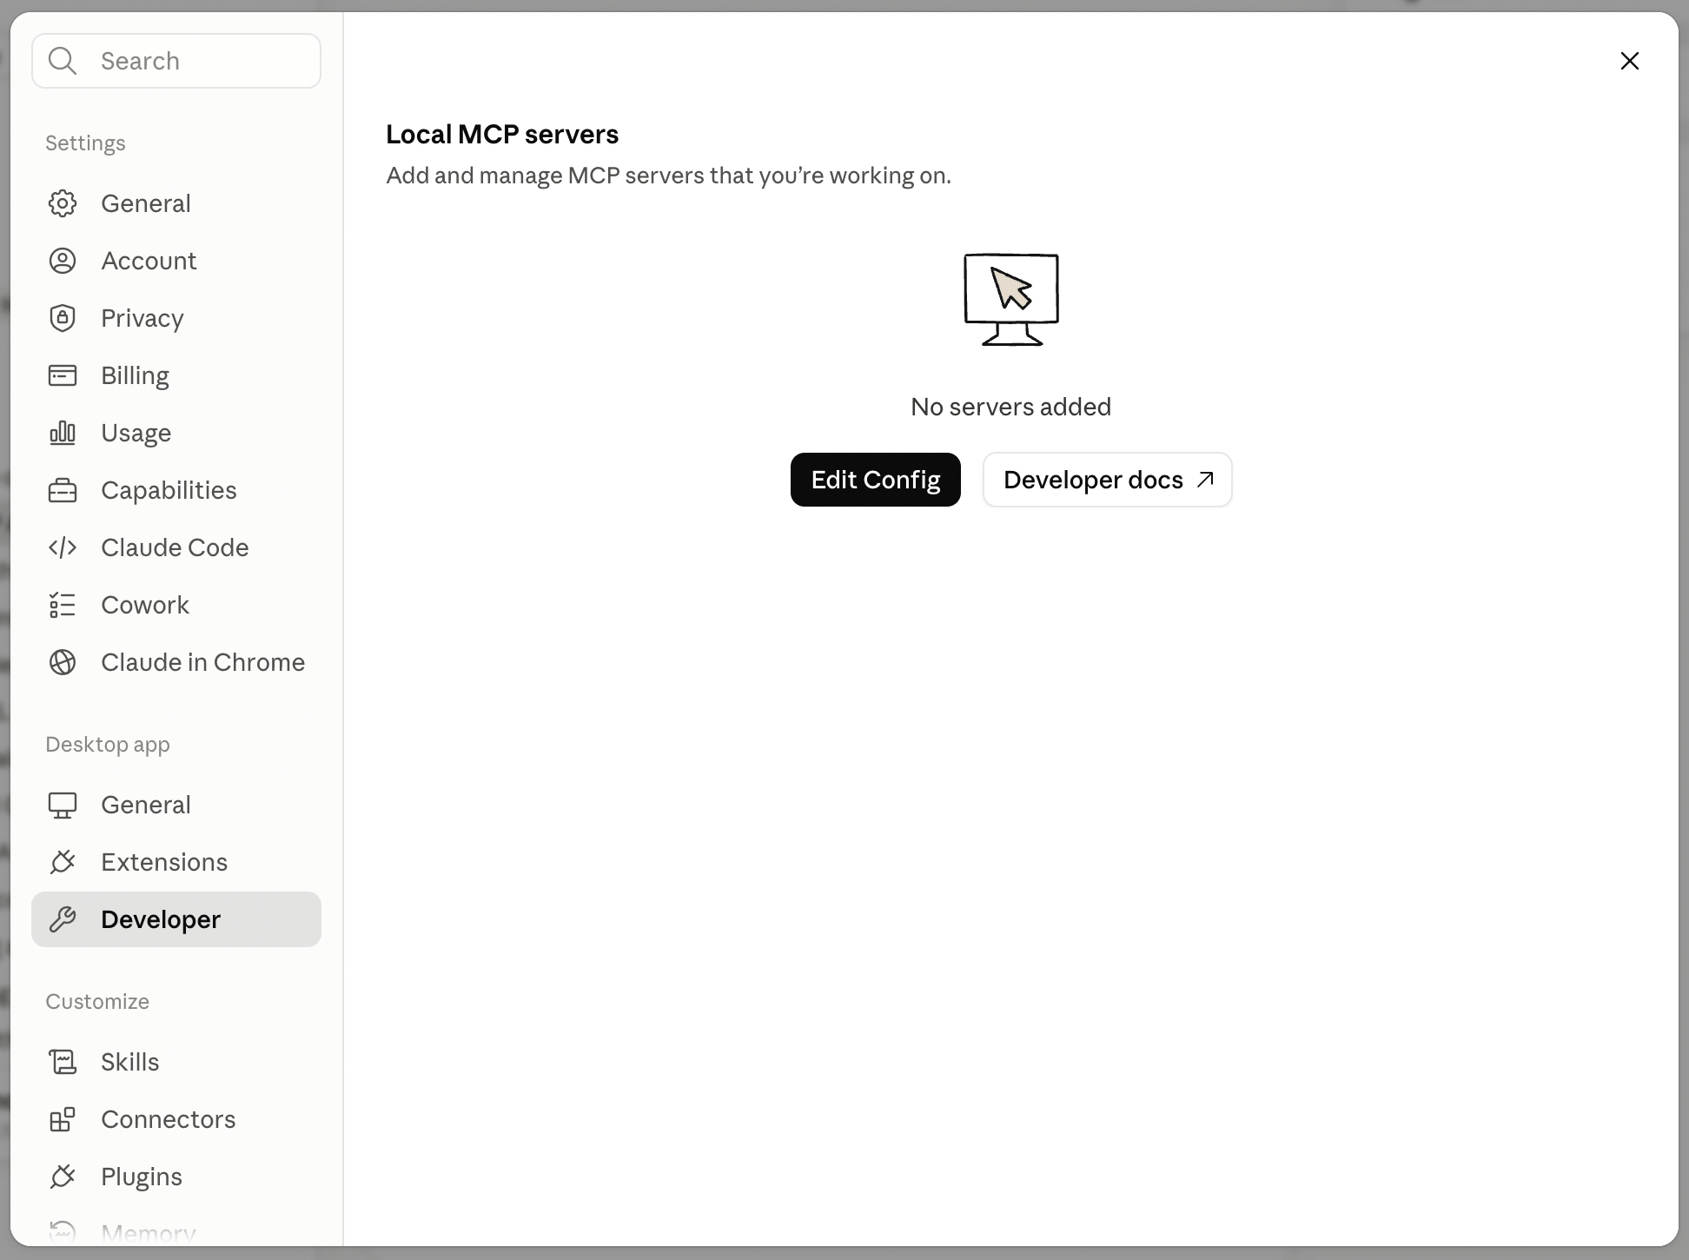The height and width of the screenshot is (1260, 1689).
Task: Click the Connectors blocks icon
Action: pos(62,1119)
